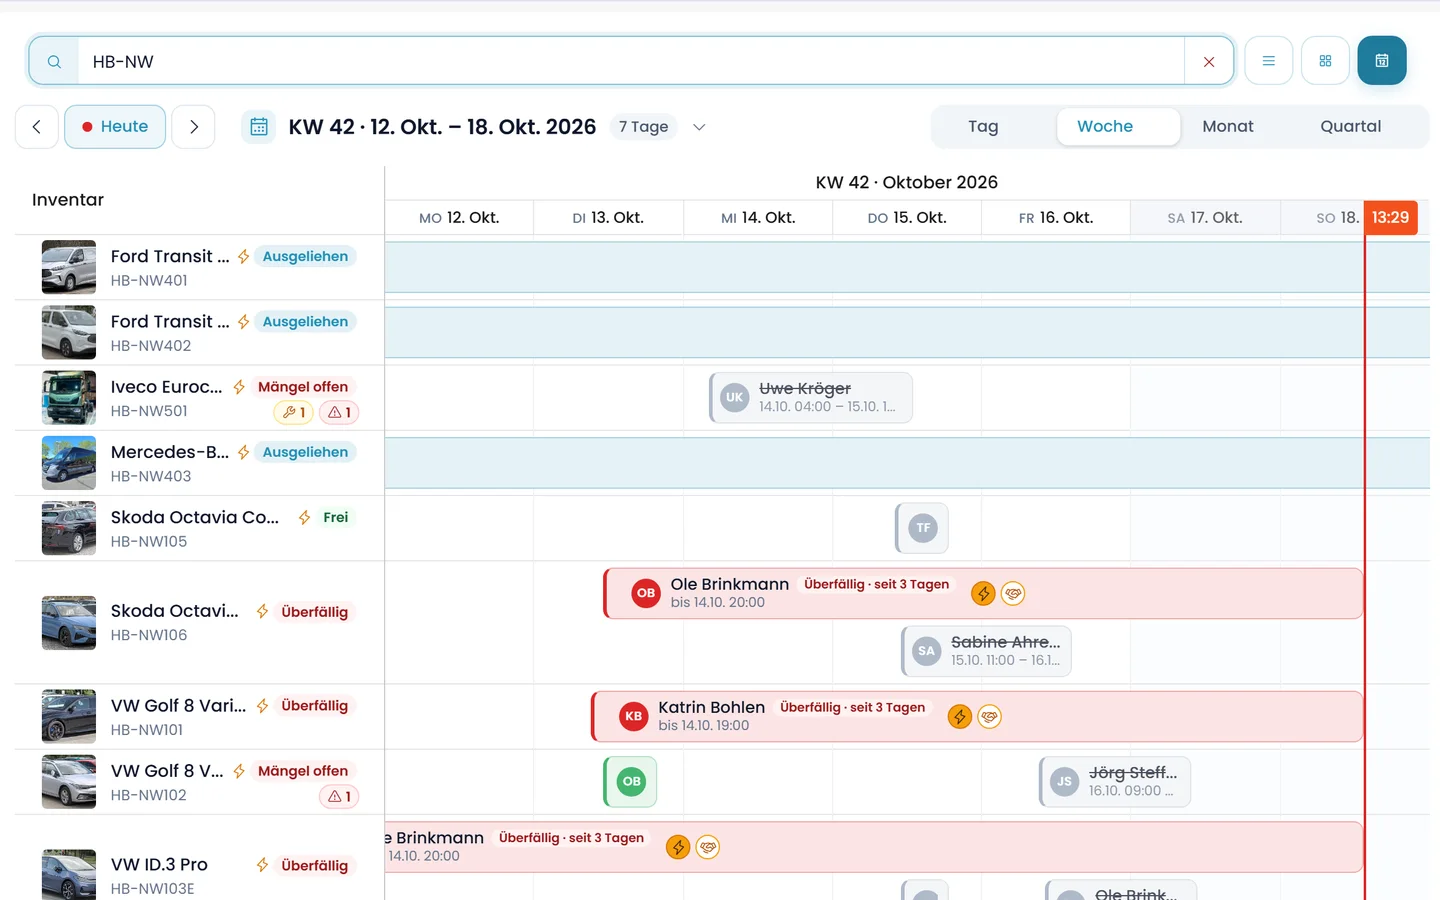
Task: Open Ole Brinkmann overdue booking on HB-NW106
Action: point(984,594)
